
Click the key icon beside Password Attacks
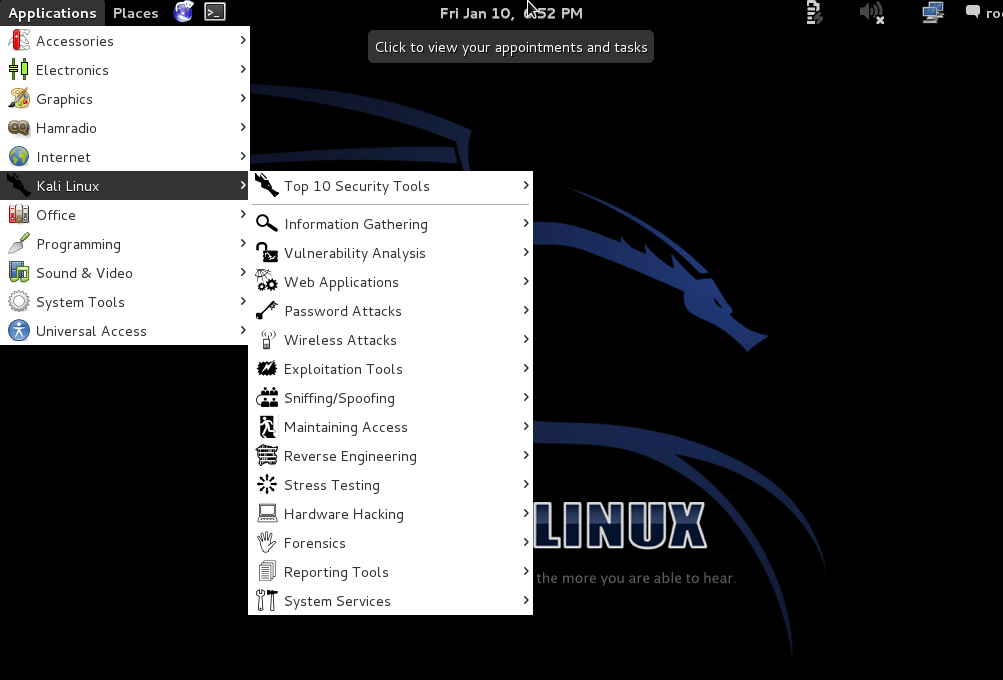tap(266, 311)
